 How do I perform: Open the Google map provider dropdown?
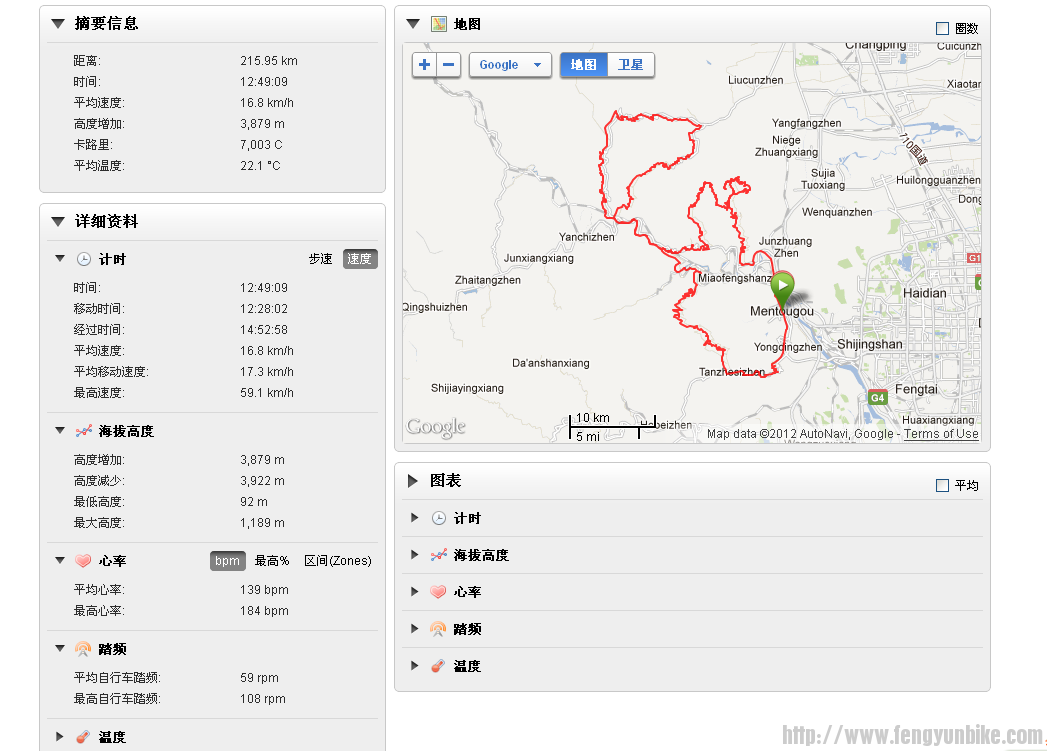(510, 65)
